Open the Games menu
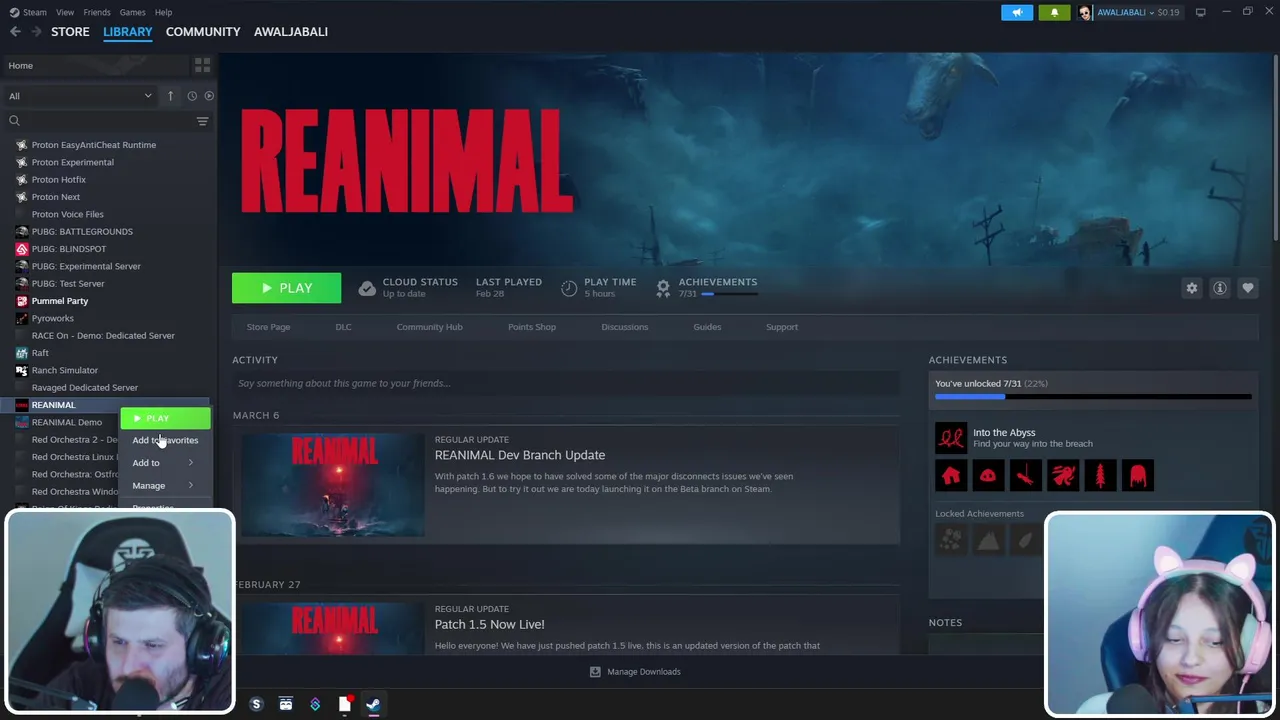This screenshot has width=1280, height=720. pos(132,12)
